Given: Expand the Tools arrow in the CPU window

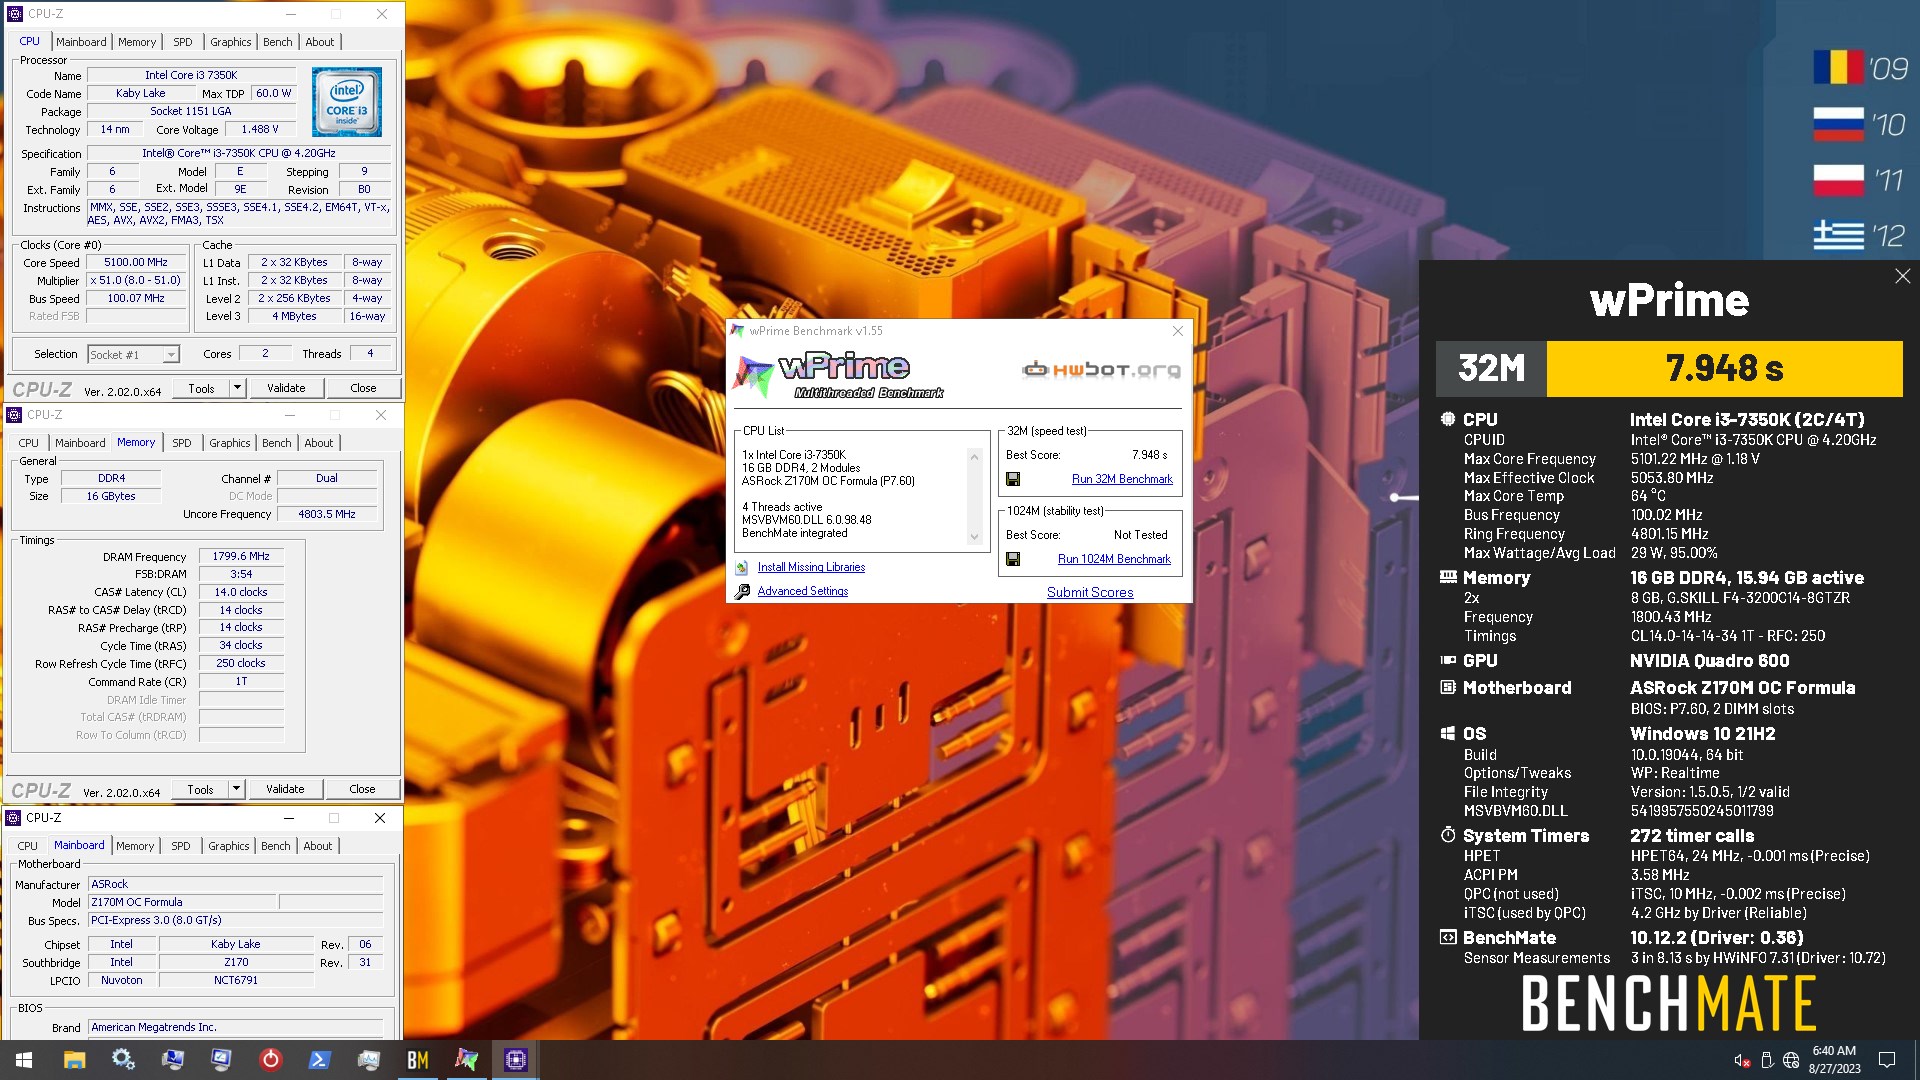Looking at the screenshot, I should (x=237, y=388).
